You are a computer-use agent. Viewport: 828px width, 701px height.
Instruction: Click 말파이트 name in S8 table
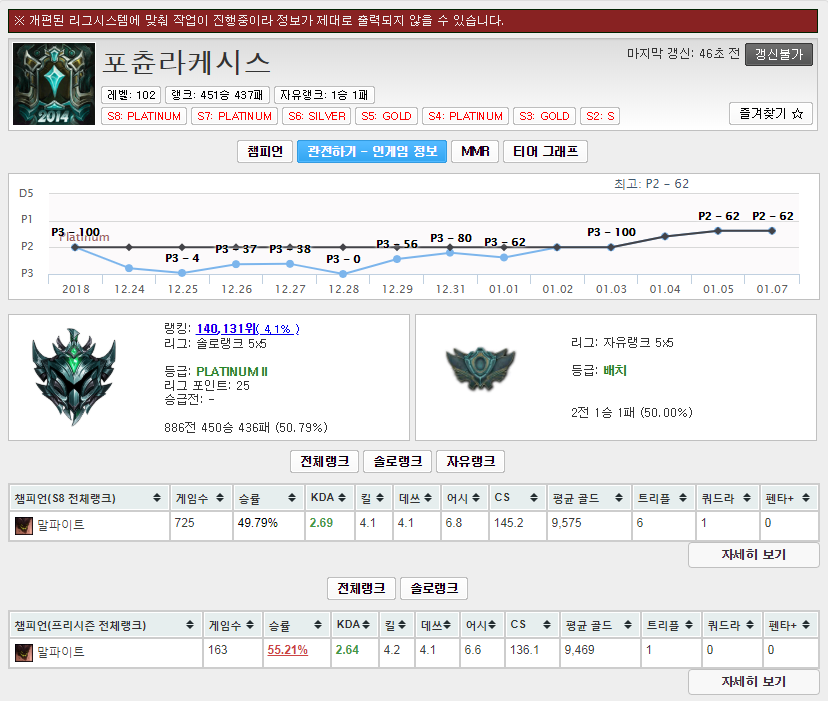pos(61,525)
